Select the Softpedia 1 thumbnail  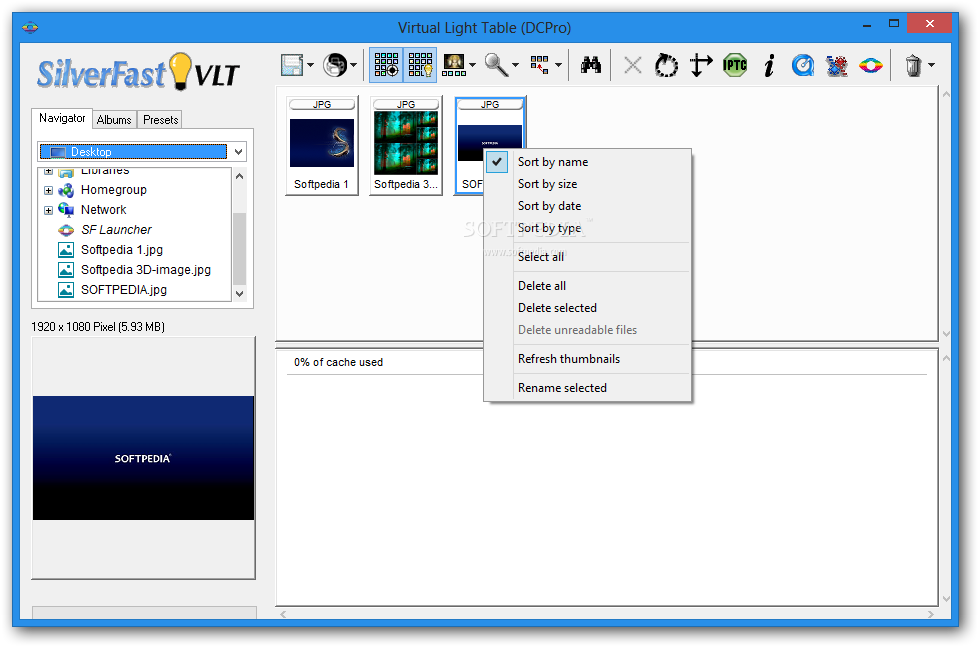point(321,144)
